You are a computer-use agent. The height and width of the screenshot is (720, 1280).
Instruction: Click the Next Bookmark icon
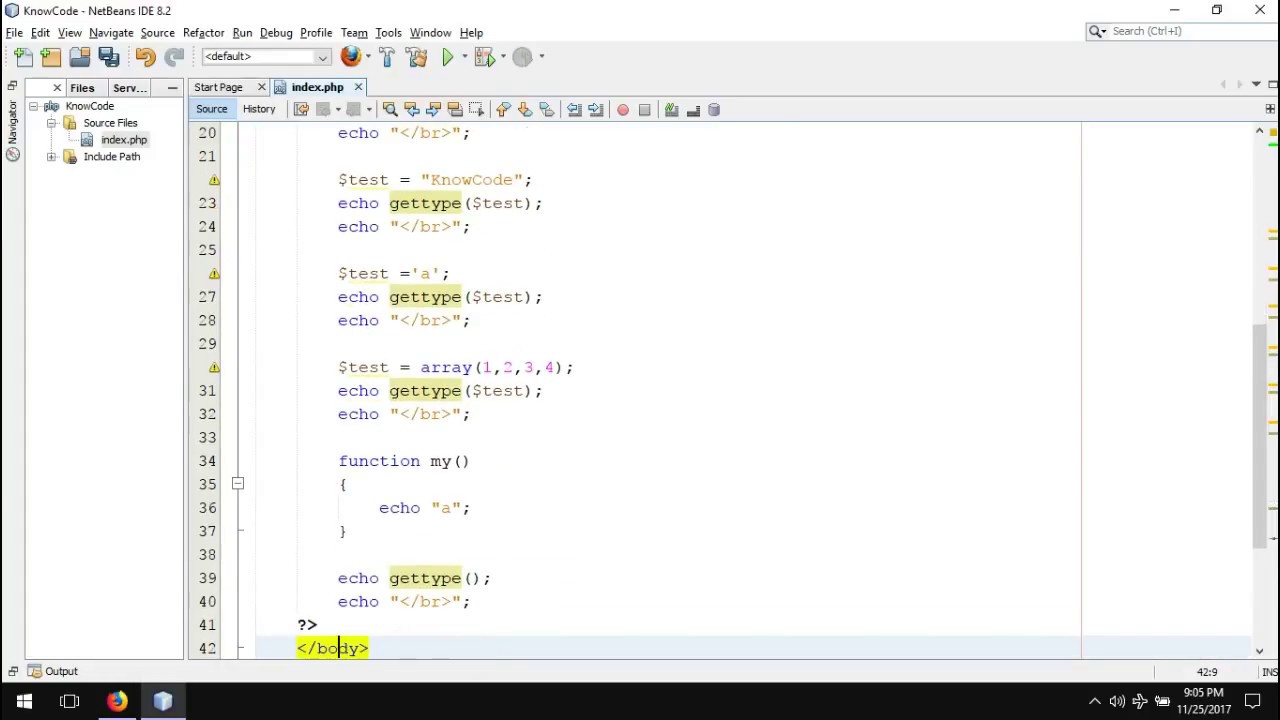(524, 110)
